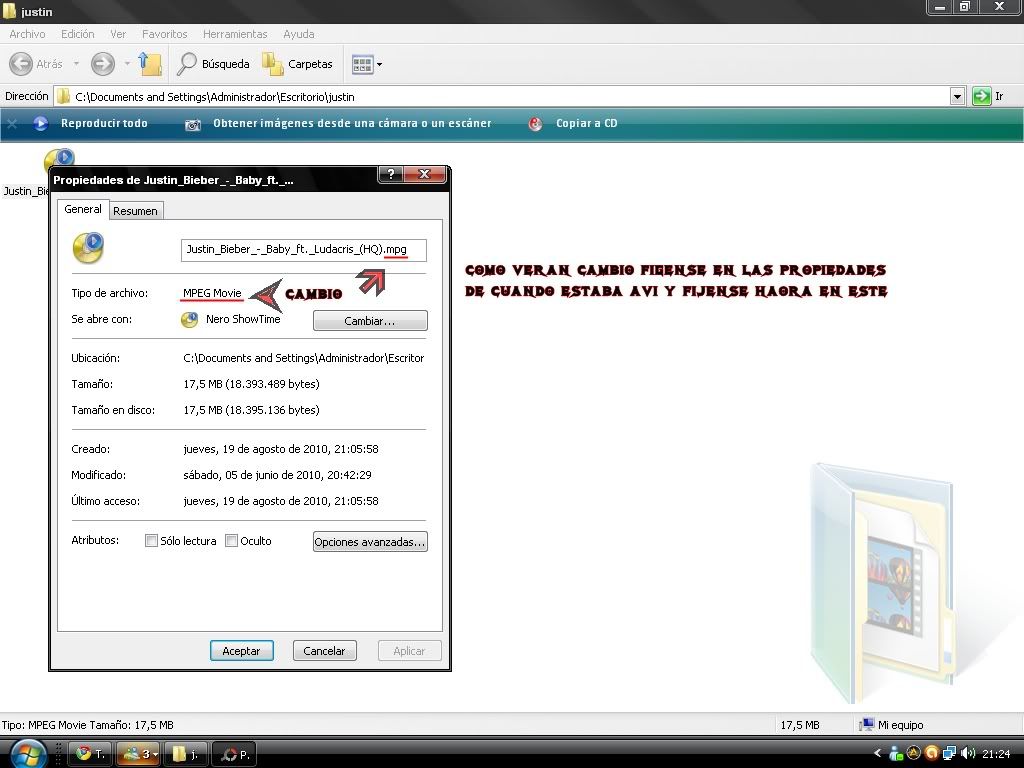
Task: Click the 'MPEG Movie' file type value
Action: (x=212, y=293)
